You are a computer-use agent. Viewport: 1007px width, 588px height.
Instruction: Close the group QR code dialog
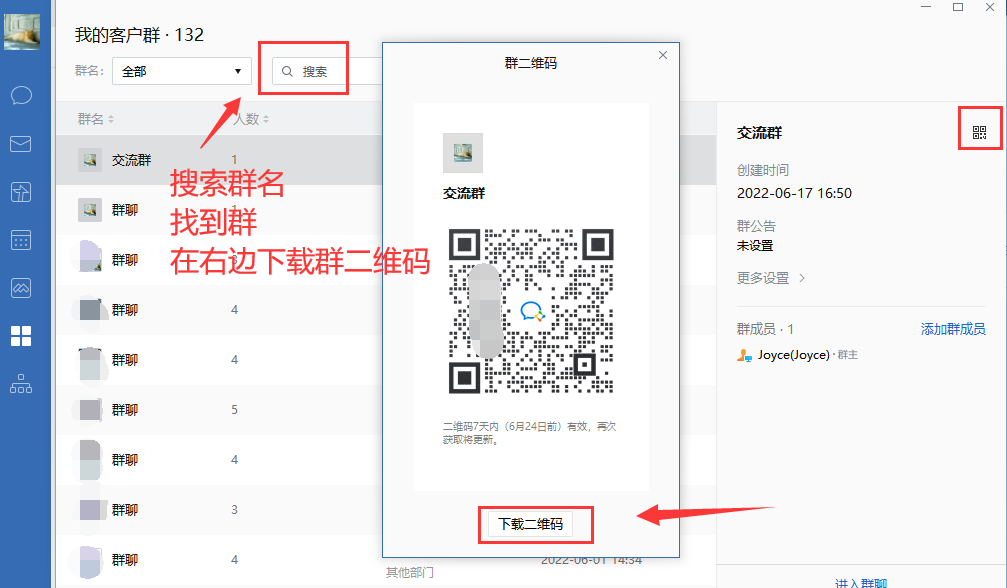pos(663,55)
